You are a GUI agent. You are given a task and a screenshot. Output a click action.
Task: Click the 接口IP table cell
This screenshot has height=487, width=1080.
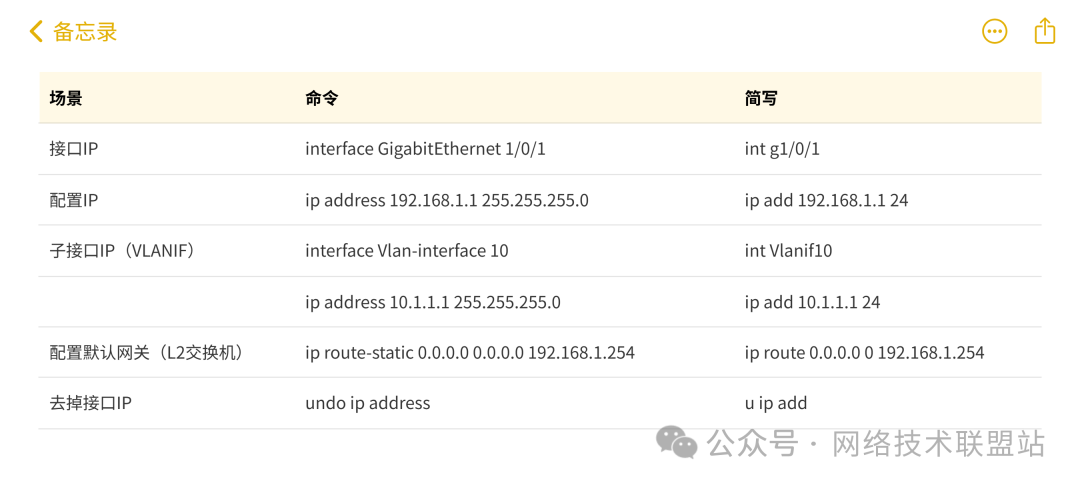click(74, 149)
